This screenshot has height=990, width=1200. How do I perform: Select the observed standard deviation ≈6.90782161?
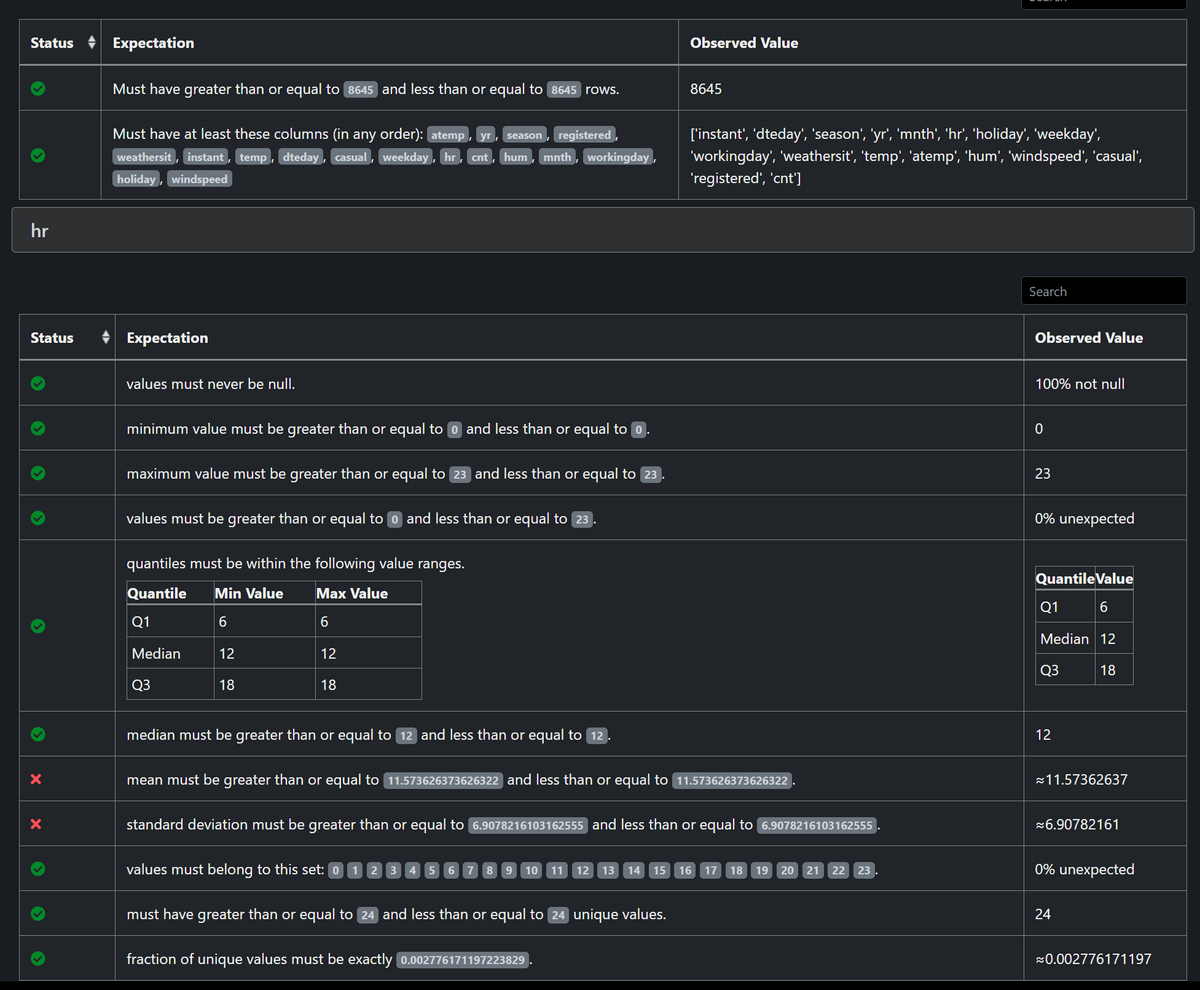1077,825
